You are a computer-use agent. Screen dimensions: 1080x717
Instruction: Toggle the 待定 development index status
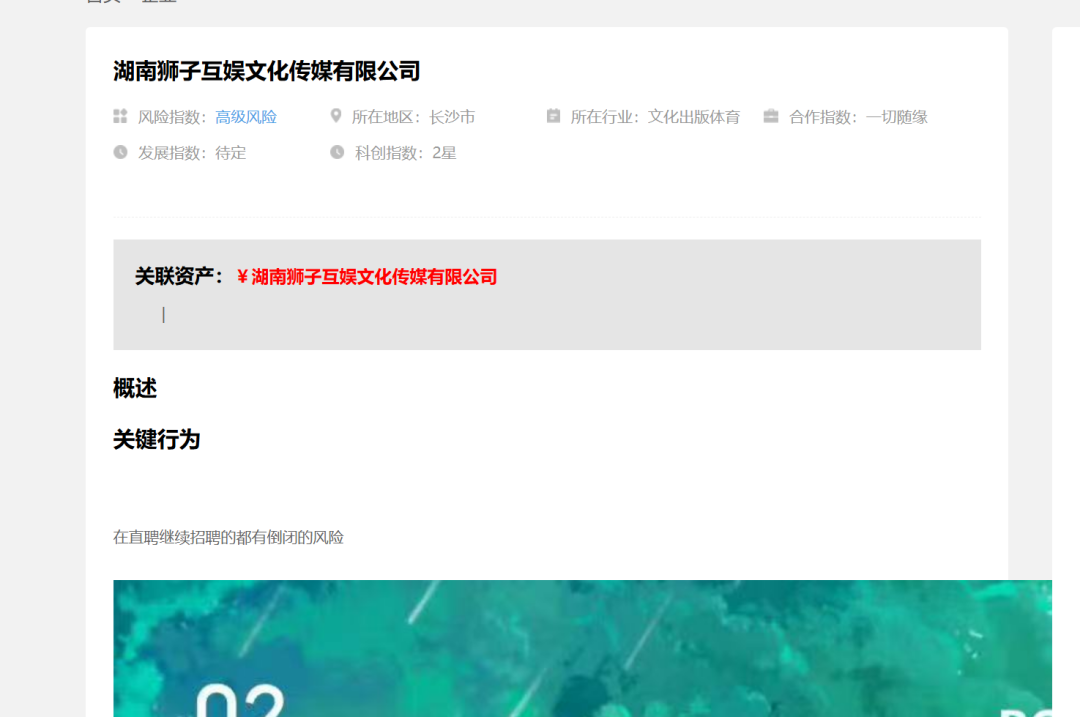[229, 152]
